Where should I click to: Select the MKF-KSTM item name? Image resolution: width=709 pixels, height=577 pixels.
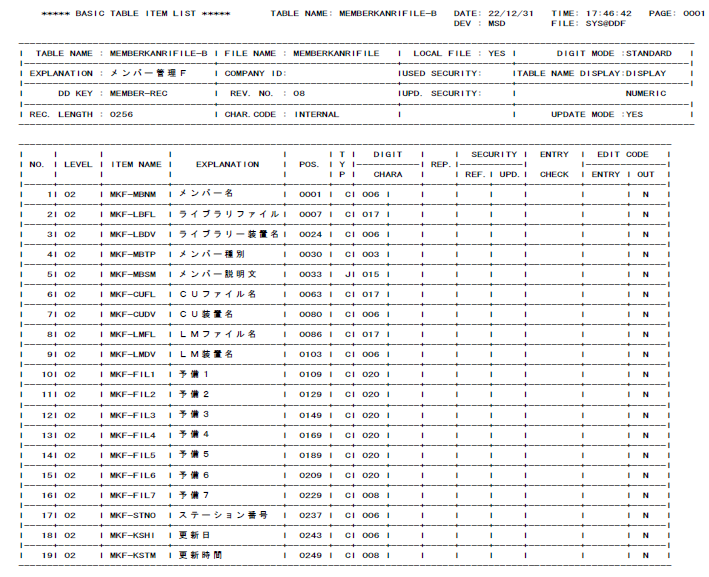[x=133, y=555]
